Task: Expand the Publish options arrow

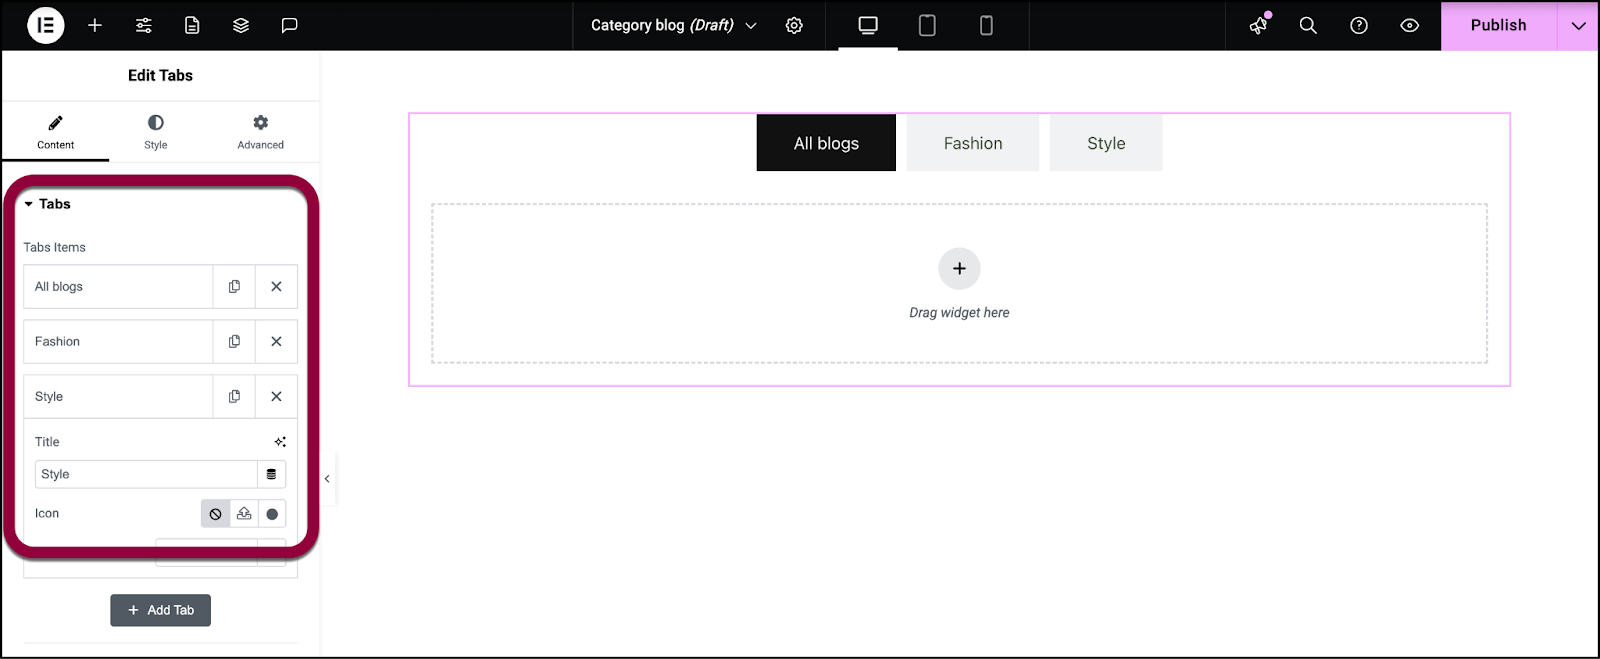Action: (x=1578, y=25)
